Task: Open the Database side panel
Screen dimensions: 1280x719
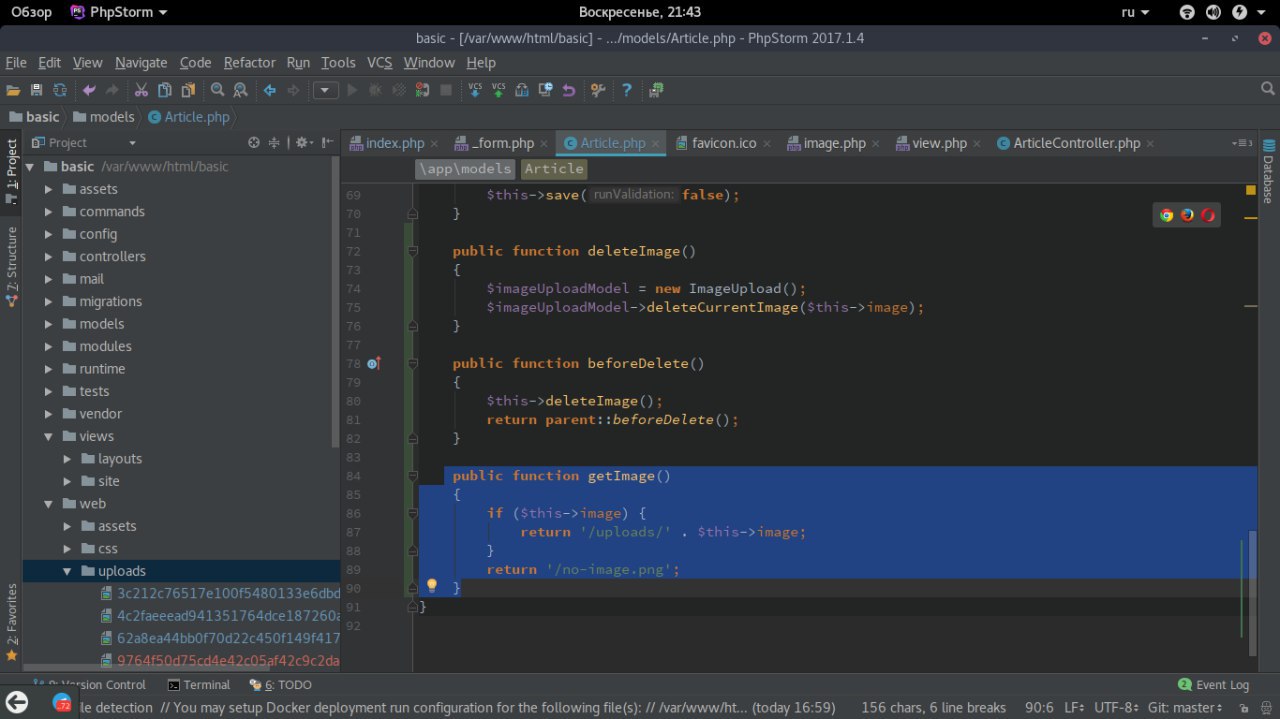Action: tap(1268, 172)
